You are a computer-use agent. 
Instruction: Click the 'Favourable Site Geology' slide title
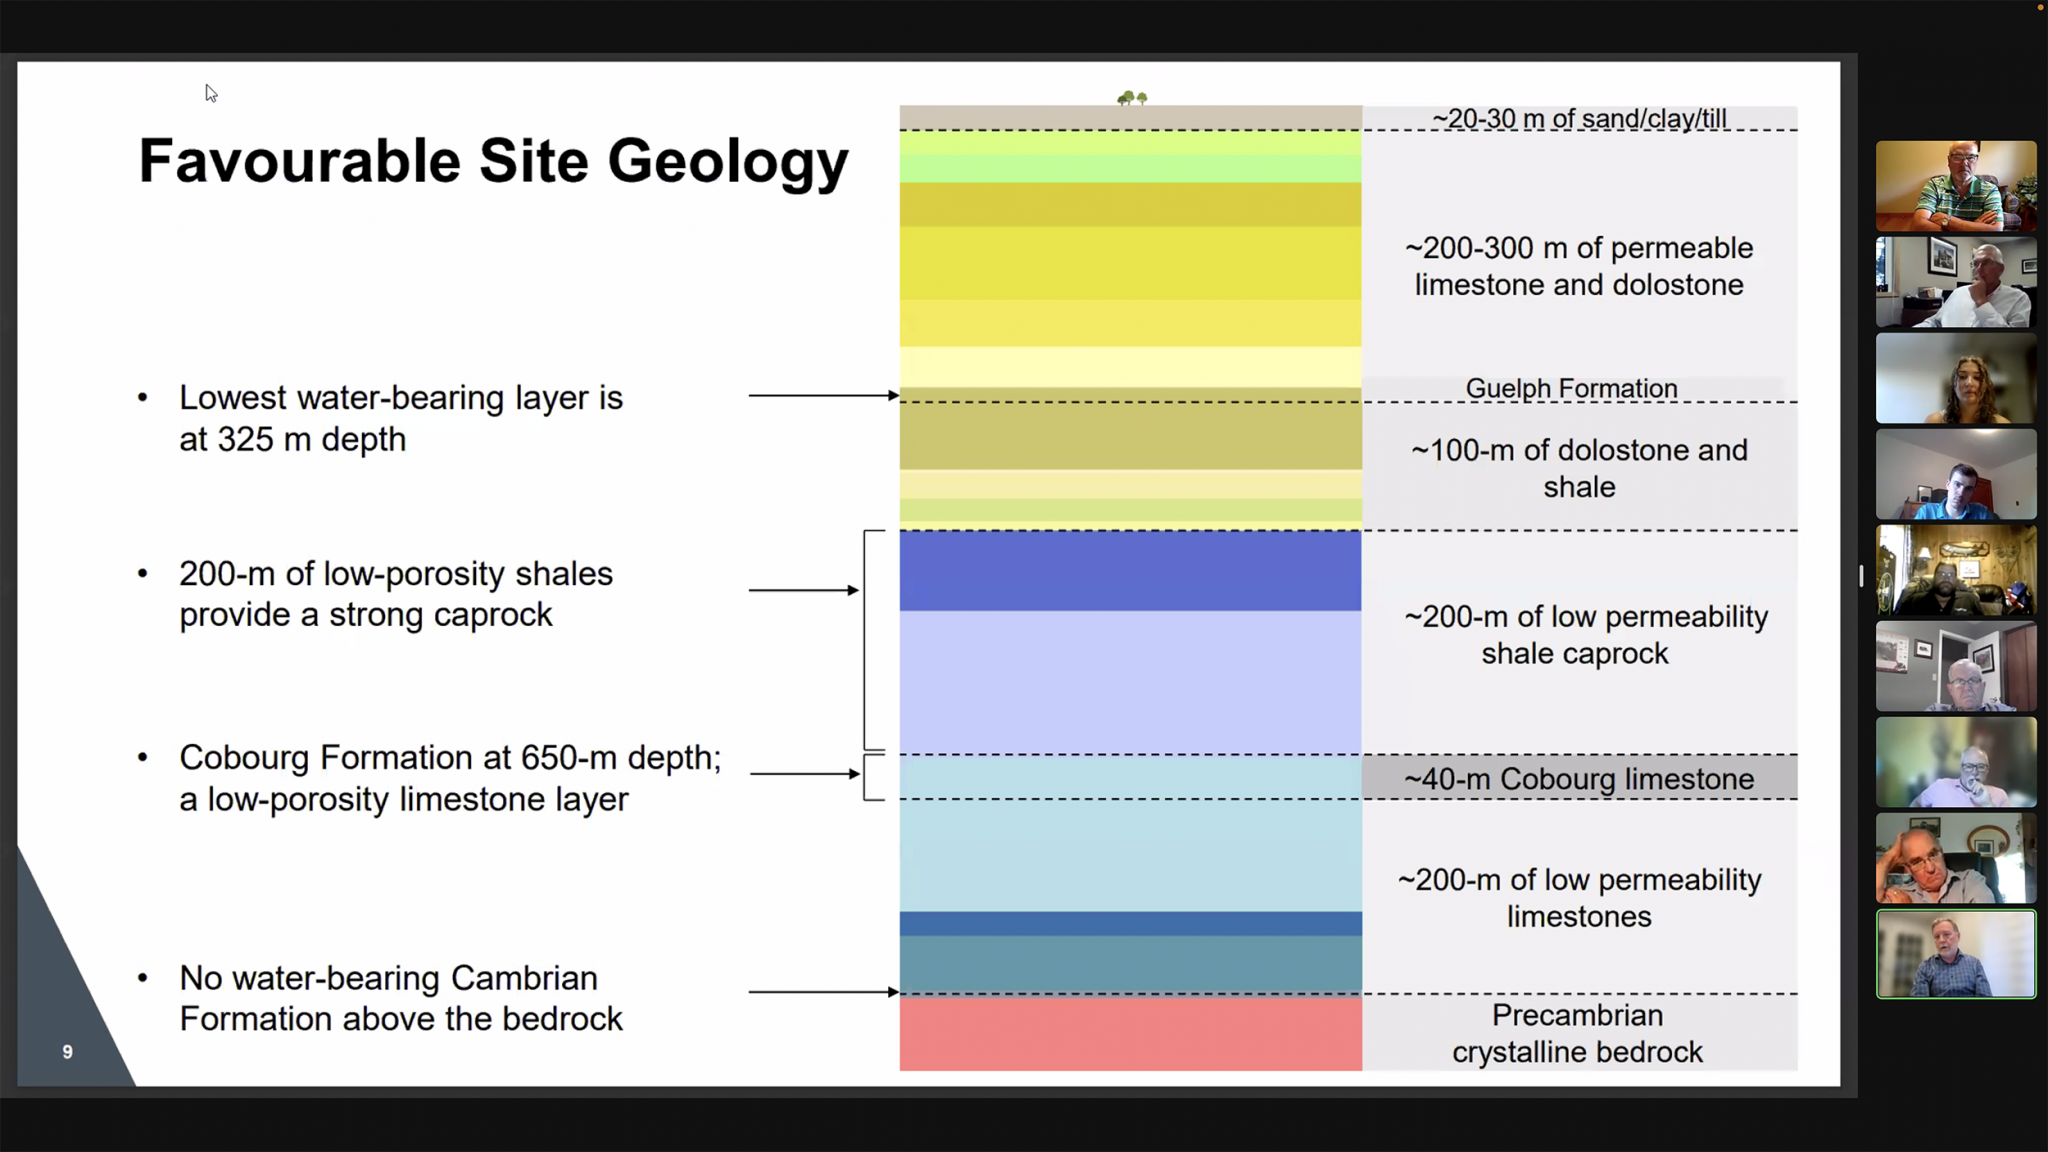[493, 161]
